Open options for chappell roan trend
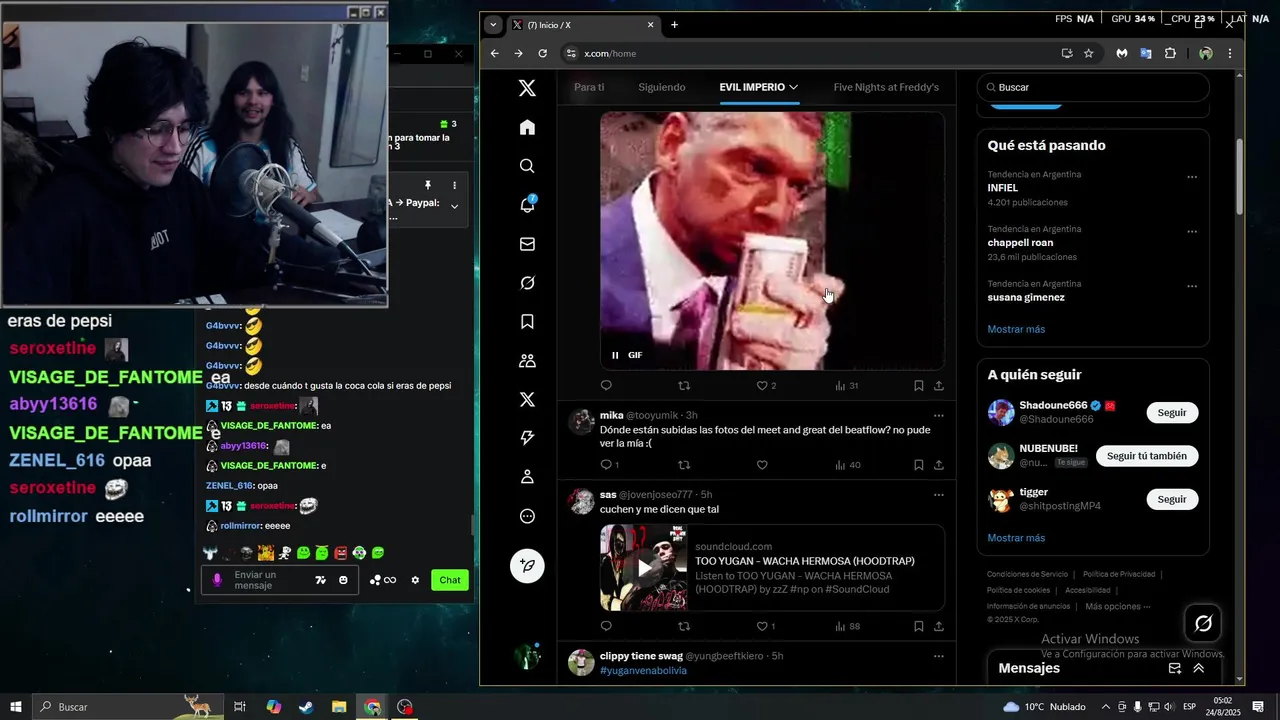Viewport: 1280px width, 720px height. (x=1192, y=231)
